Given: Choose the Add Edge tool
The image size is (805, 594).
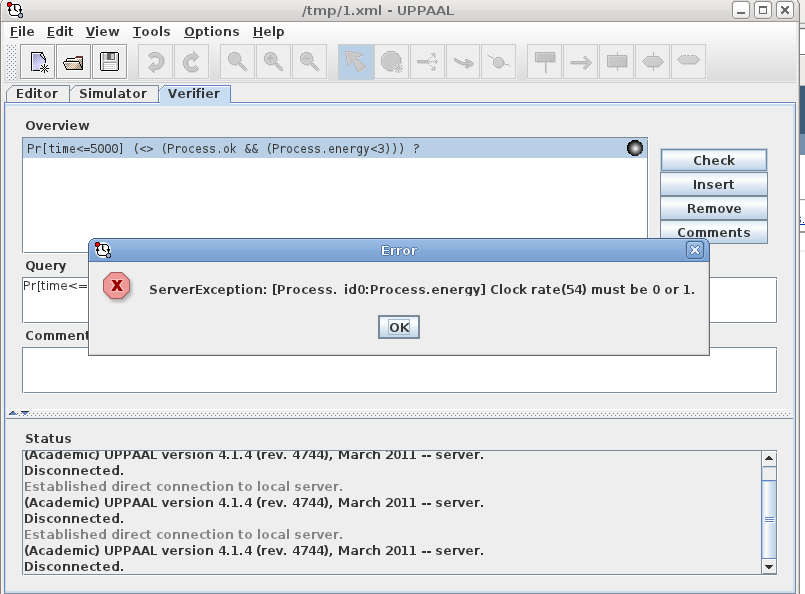Looking at the screenshot, I should (x=463, y=62).
